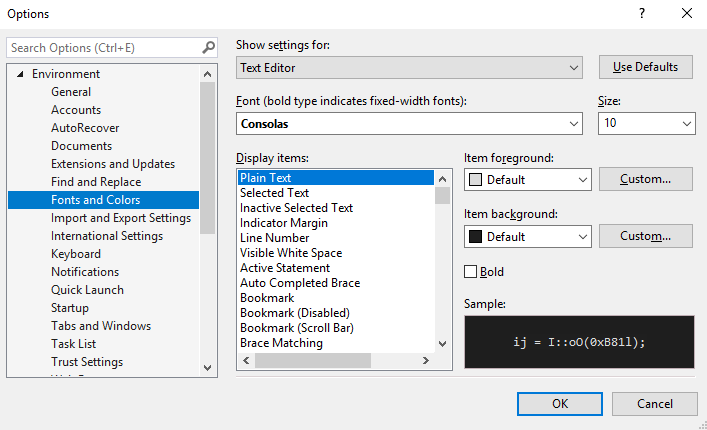Open International Settings page
The width and height of the screenshot is (707, 430).
(107, 236)
